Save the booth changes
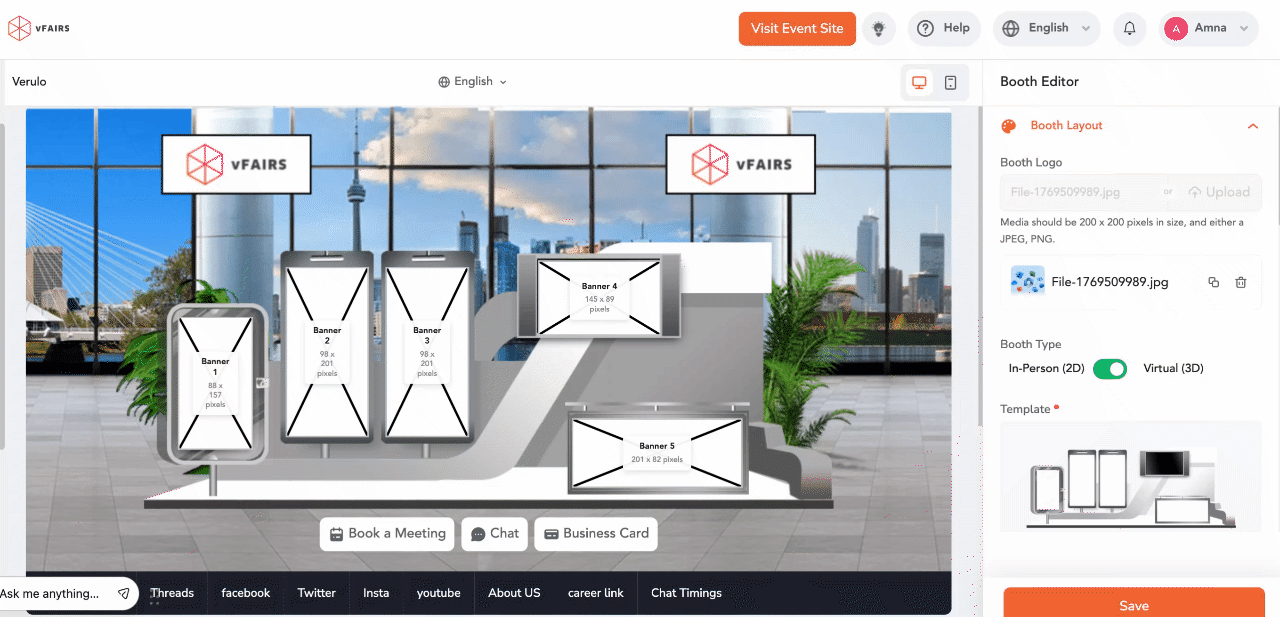The image size is (1280, 617). pos(1133,604)
